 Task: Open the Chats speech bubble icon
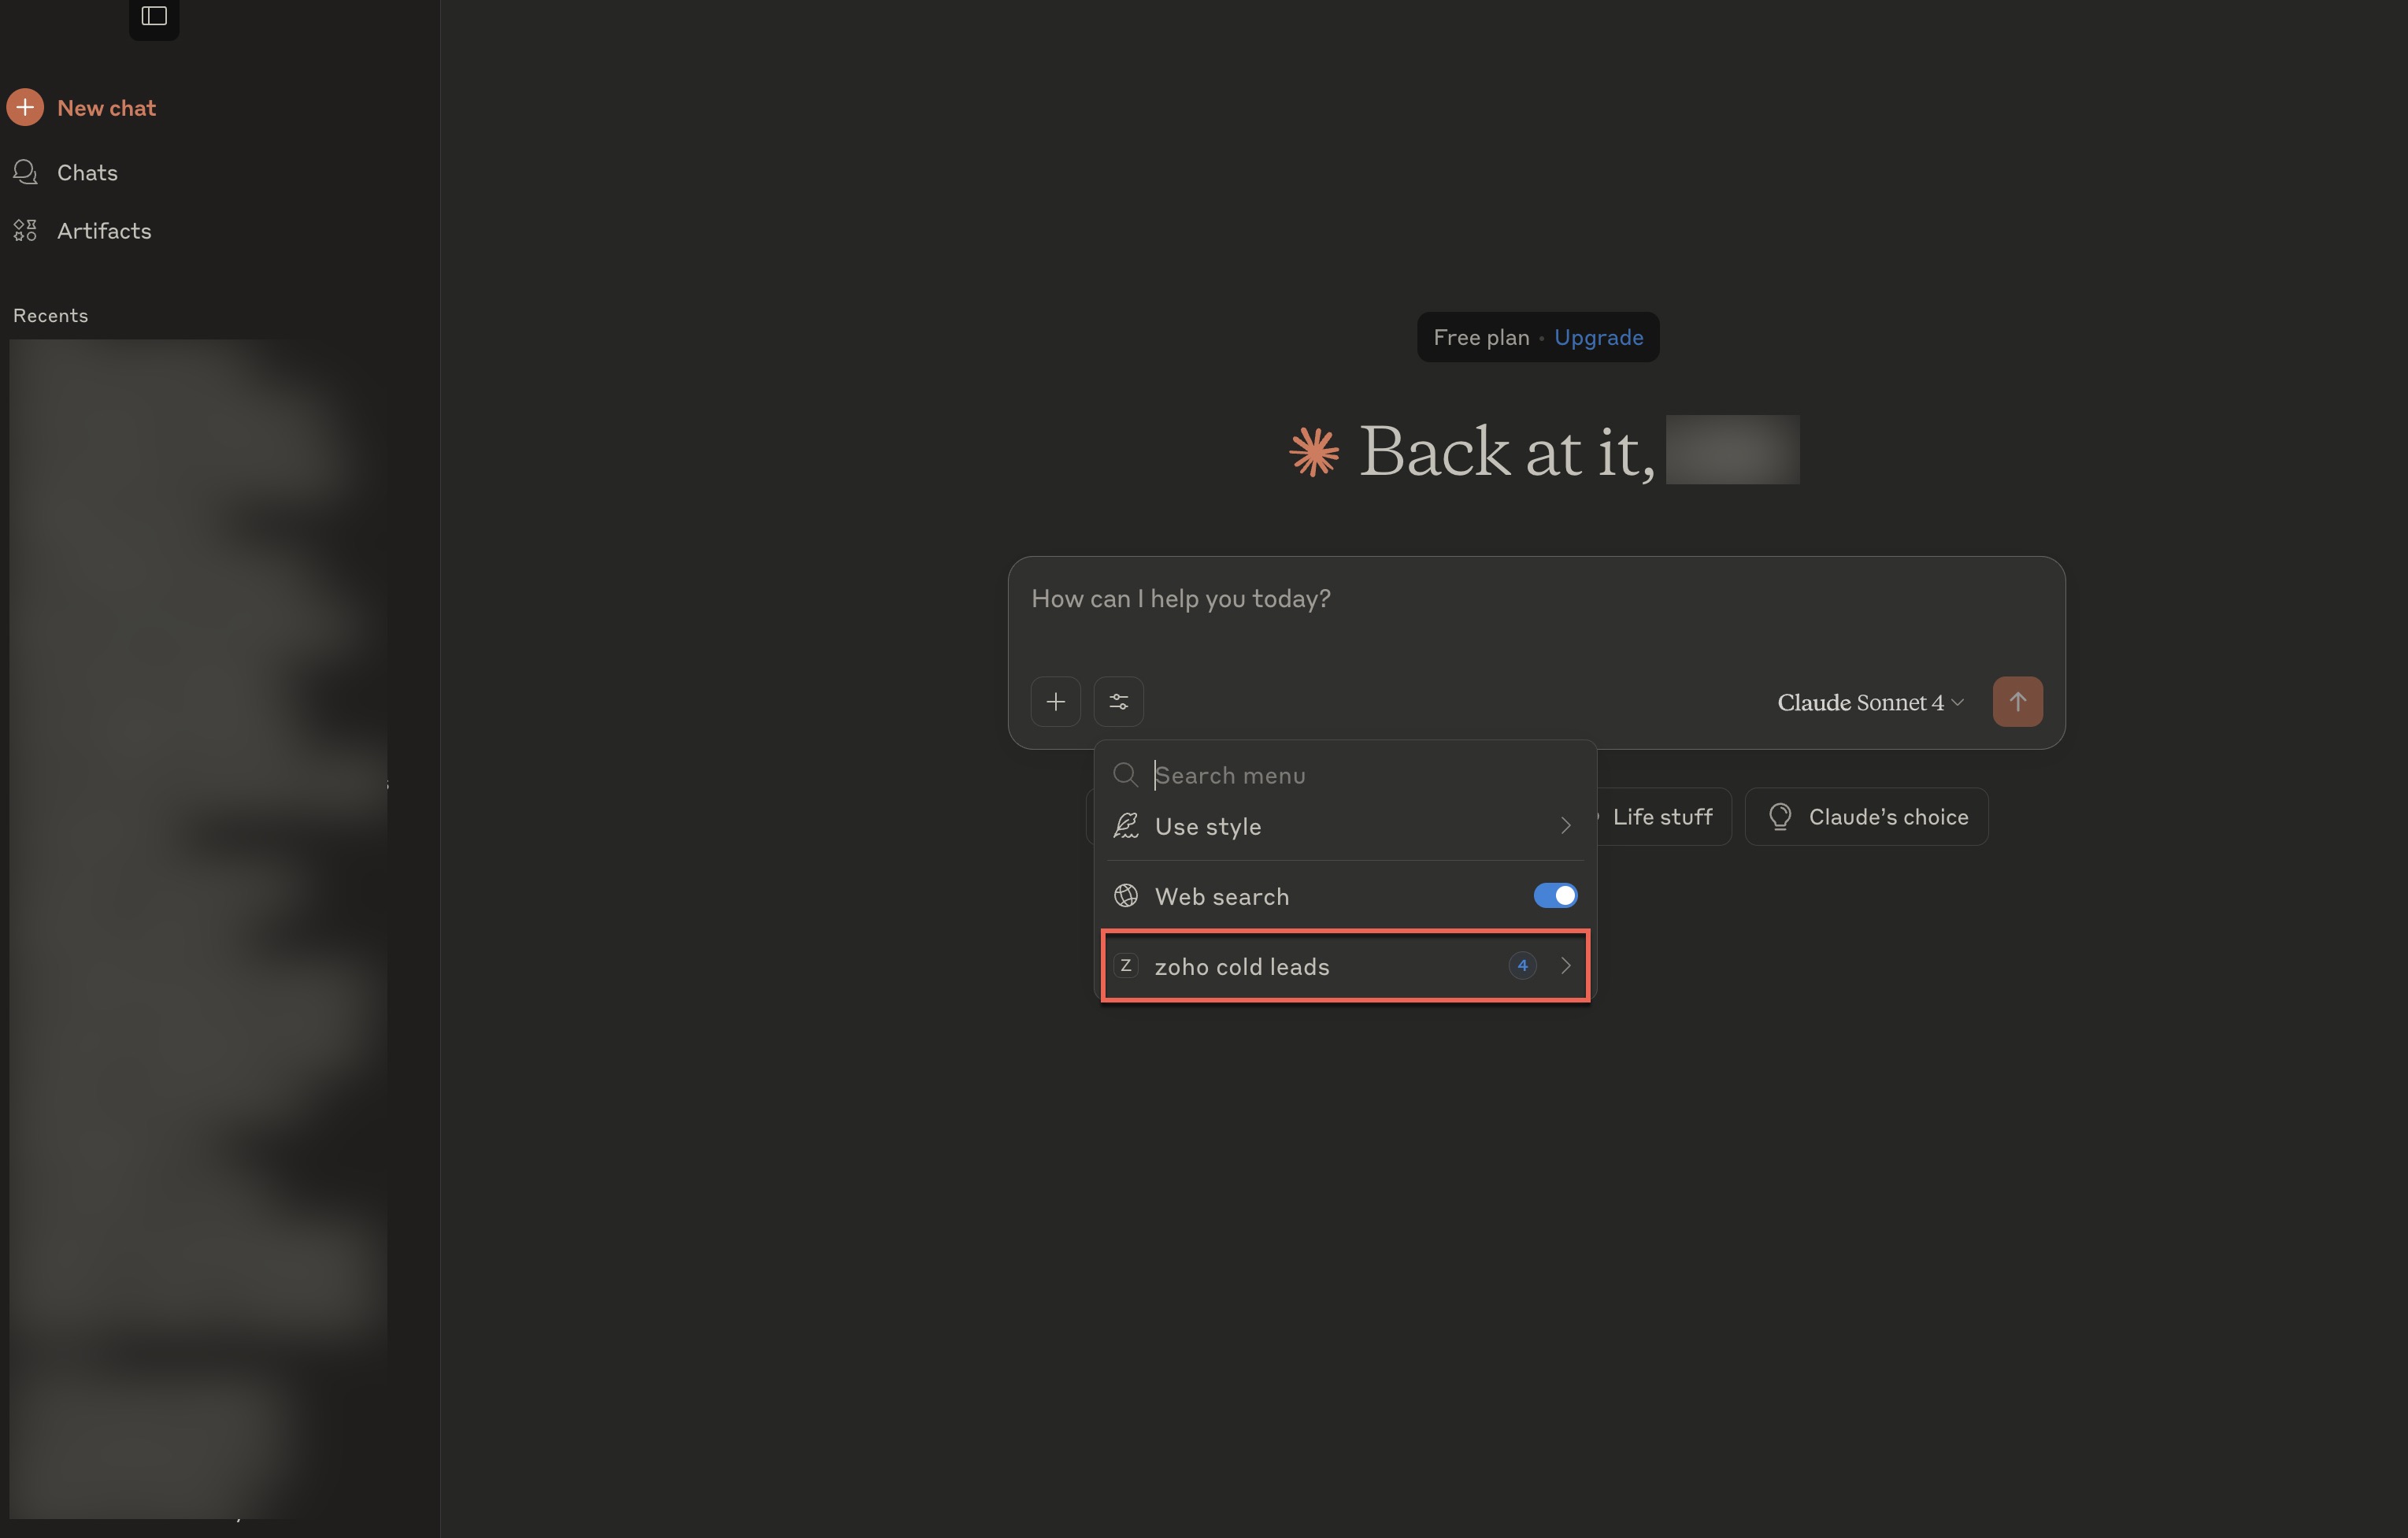[x=25, y=172]
